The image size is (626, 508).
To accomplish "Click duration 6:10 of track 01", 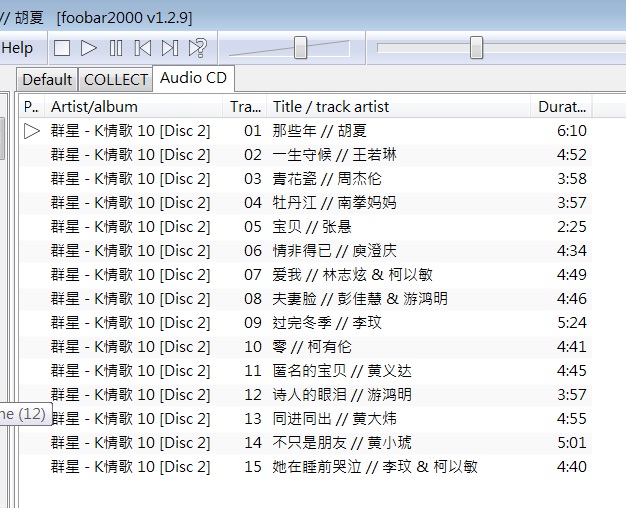I will 572,131.
